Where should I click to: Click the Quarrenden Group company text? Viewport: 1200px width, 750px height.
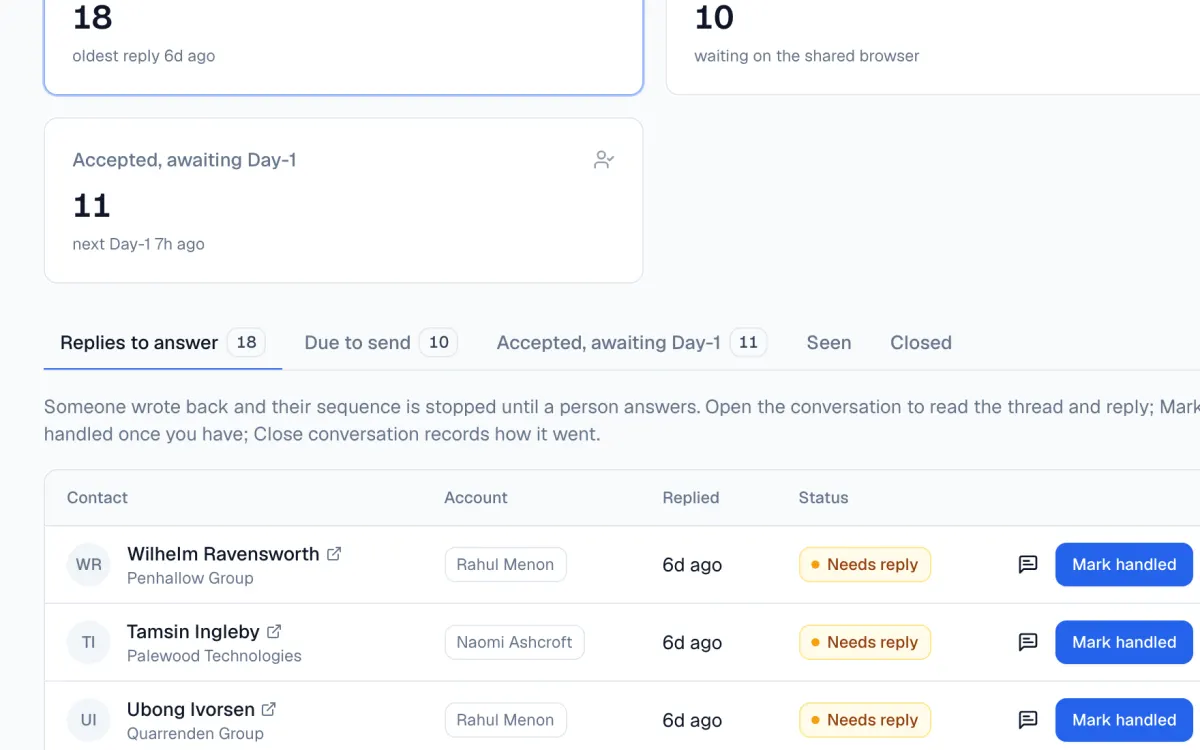(195, 734)
